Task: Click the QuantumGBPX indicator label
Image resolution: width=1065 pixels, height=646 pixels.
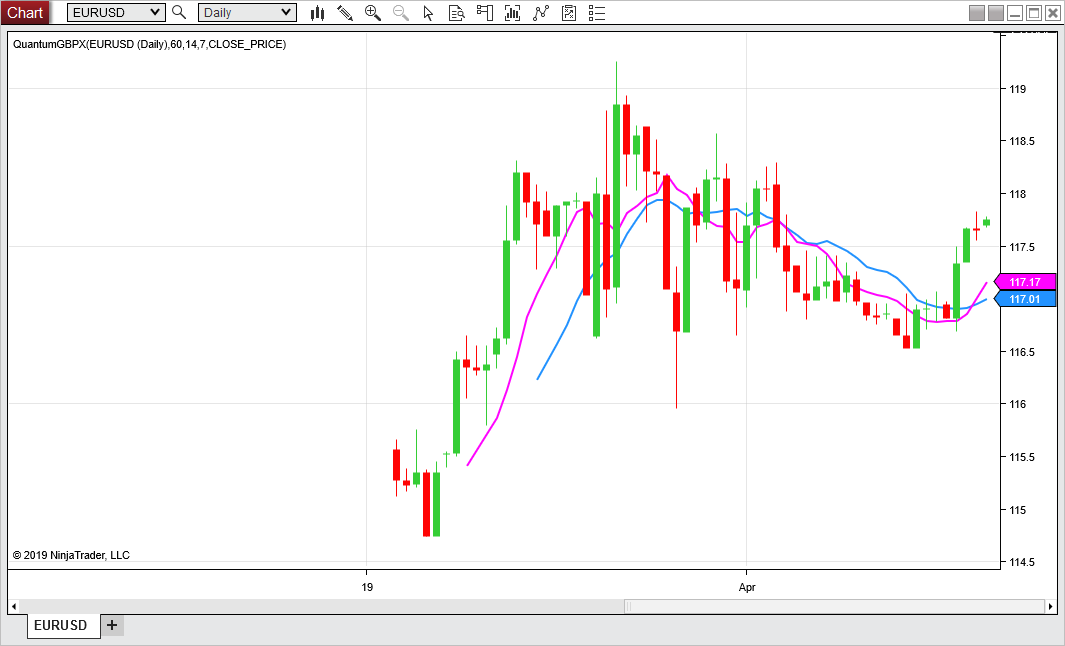Action: click(x=149, y=44)
